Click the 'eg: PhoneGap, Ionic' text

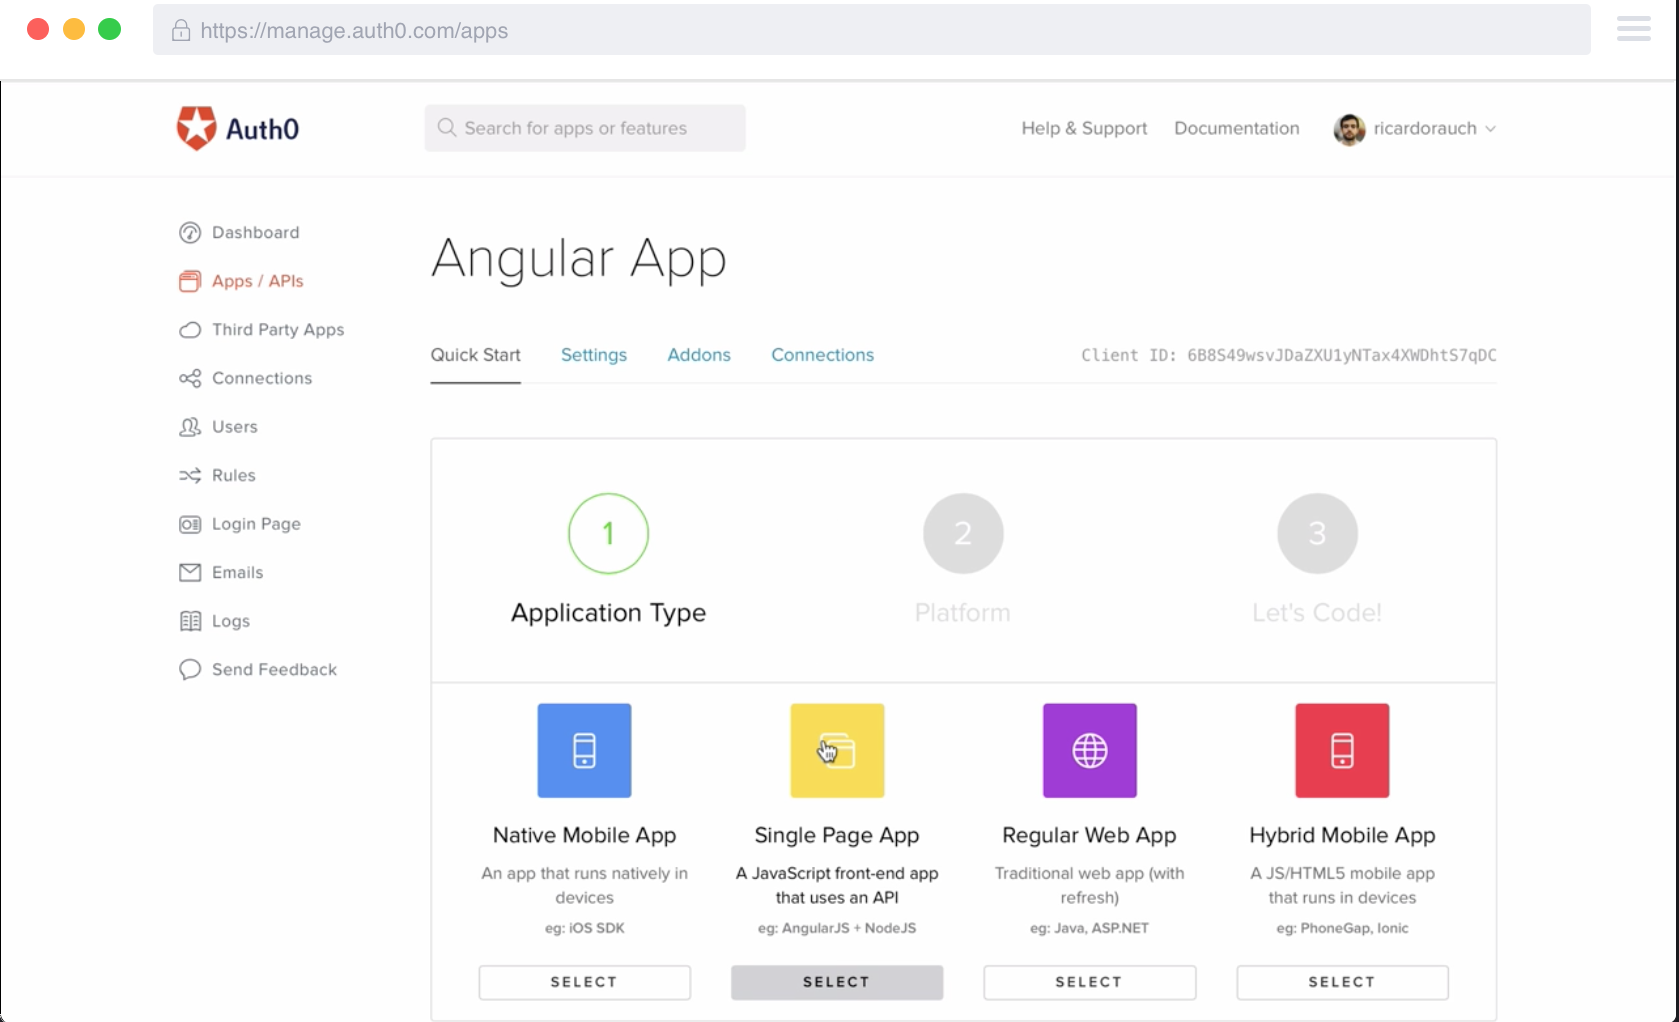tap(1342, 928)
